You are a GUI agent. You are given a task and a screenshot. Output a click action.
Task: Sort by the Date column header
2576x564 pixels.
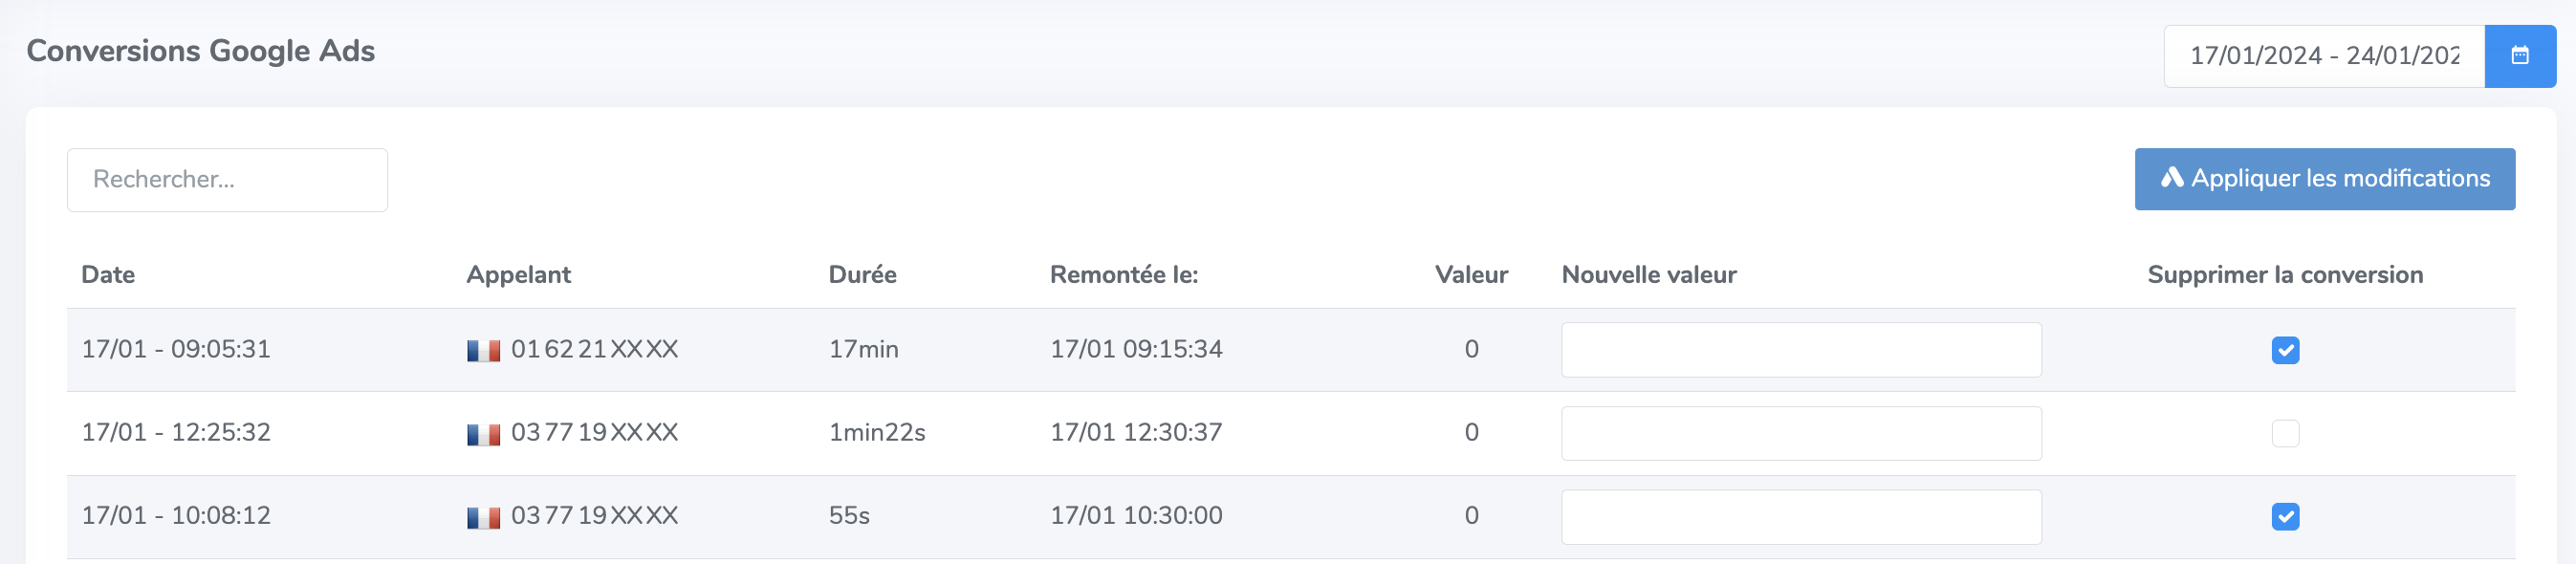pyautogui.click(x=108, y=275)
